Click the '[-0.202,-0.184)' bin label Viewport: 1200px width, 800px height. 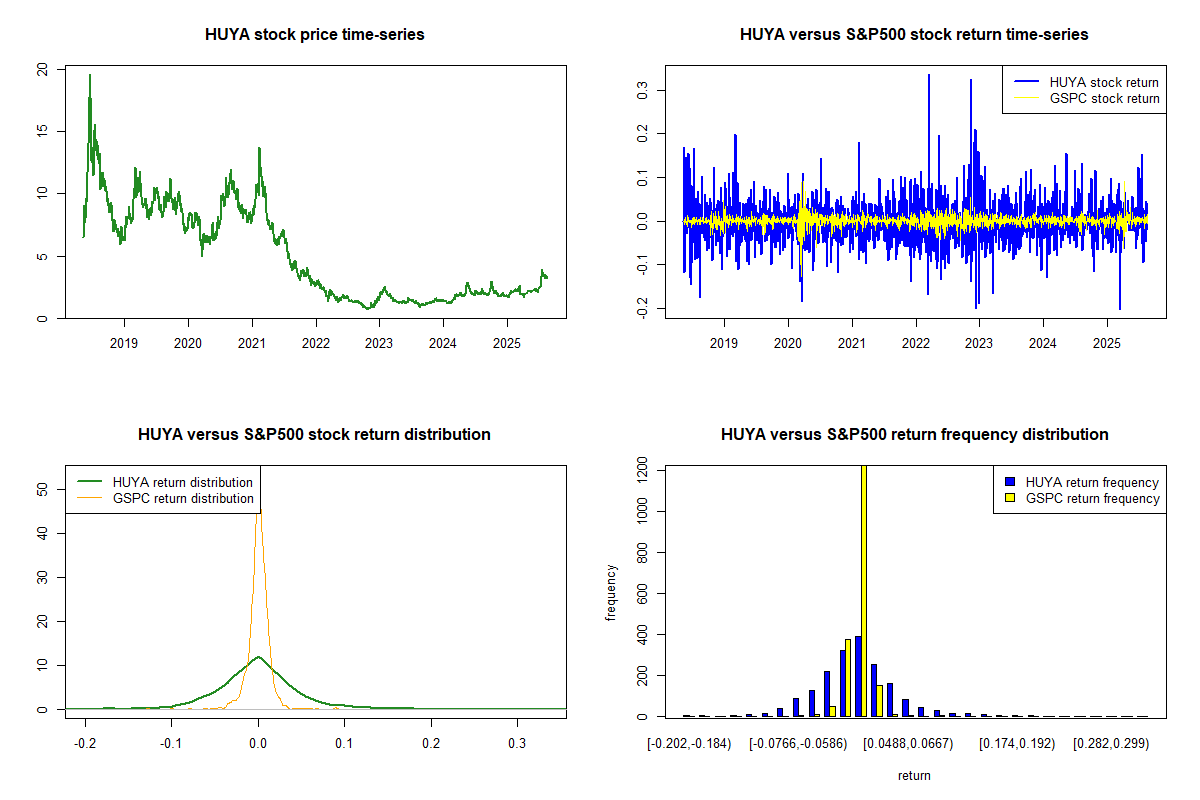coord(690,743)
